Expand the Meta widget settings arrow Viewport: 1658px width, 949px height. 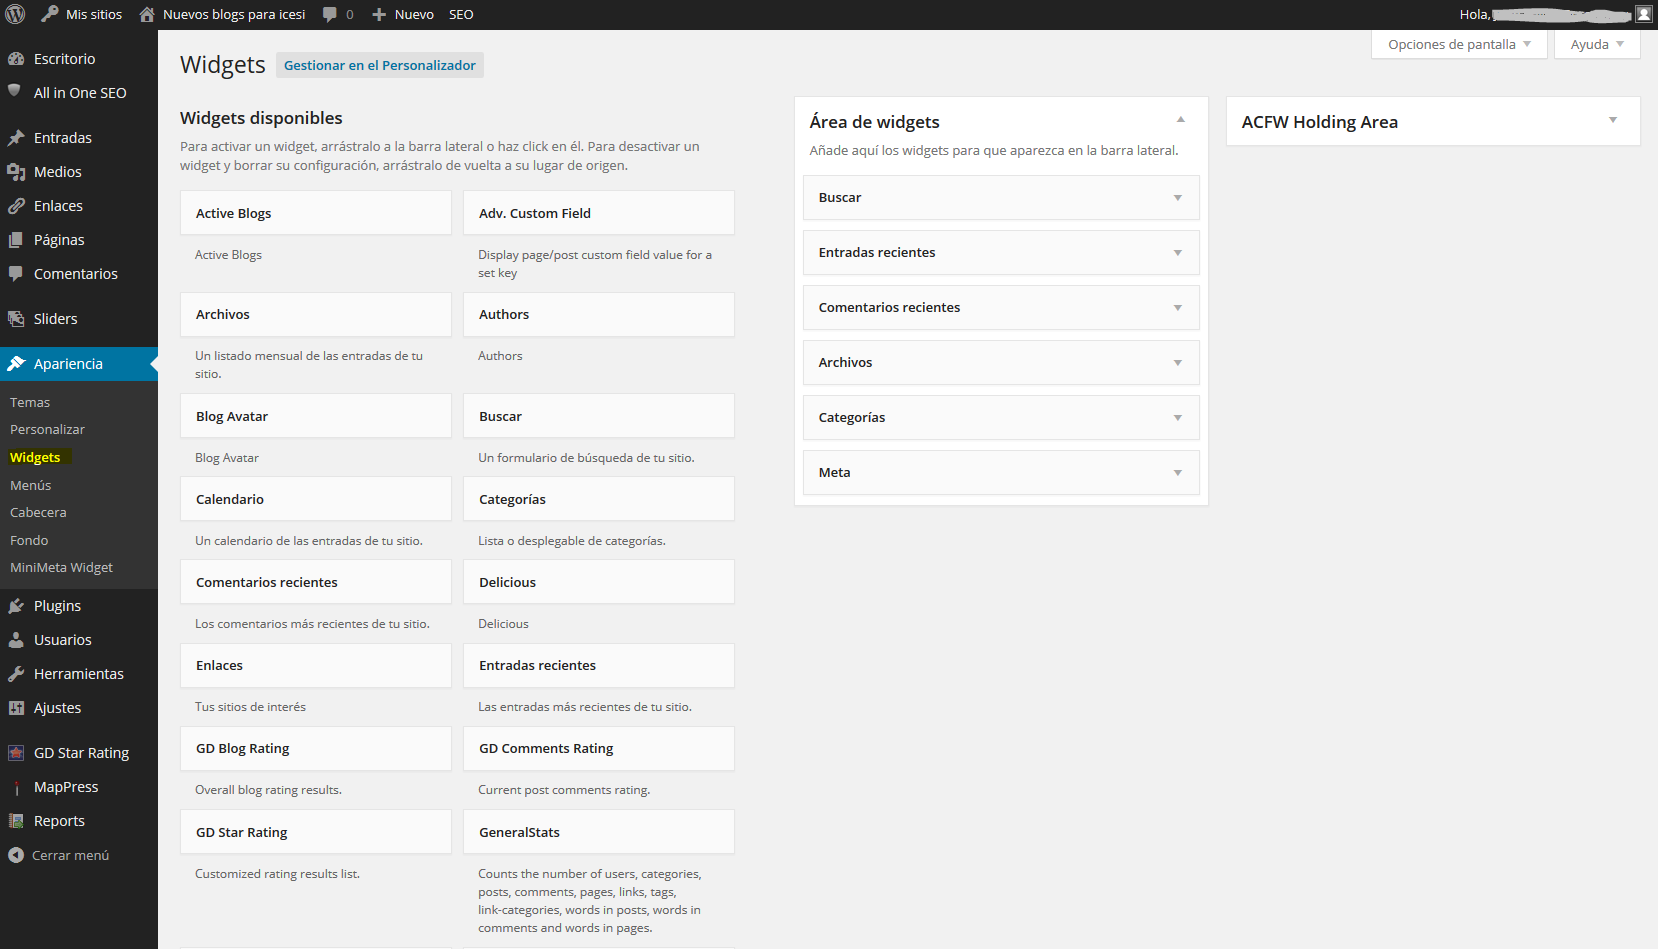click(x=1177, y=473)
